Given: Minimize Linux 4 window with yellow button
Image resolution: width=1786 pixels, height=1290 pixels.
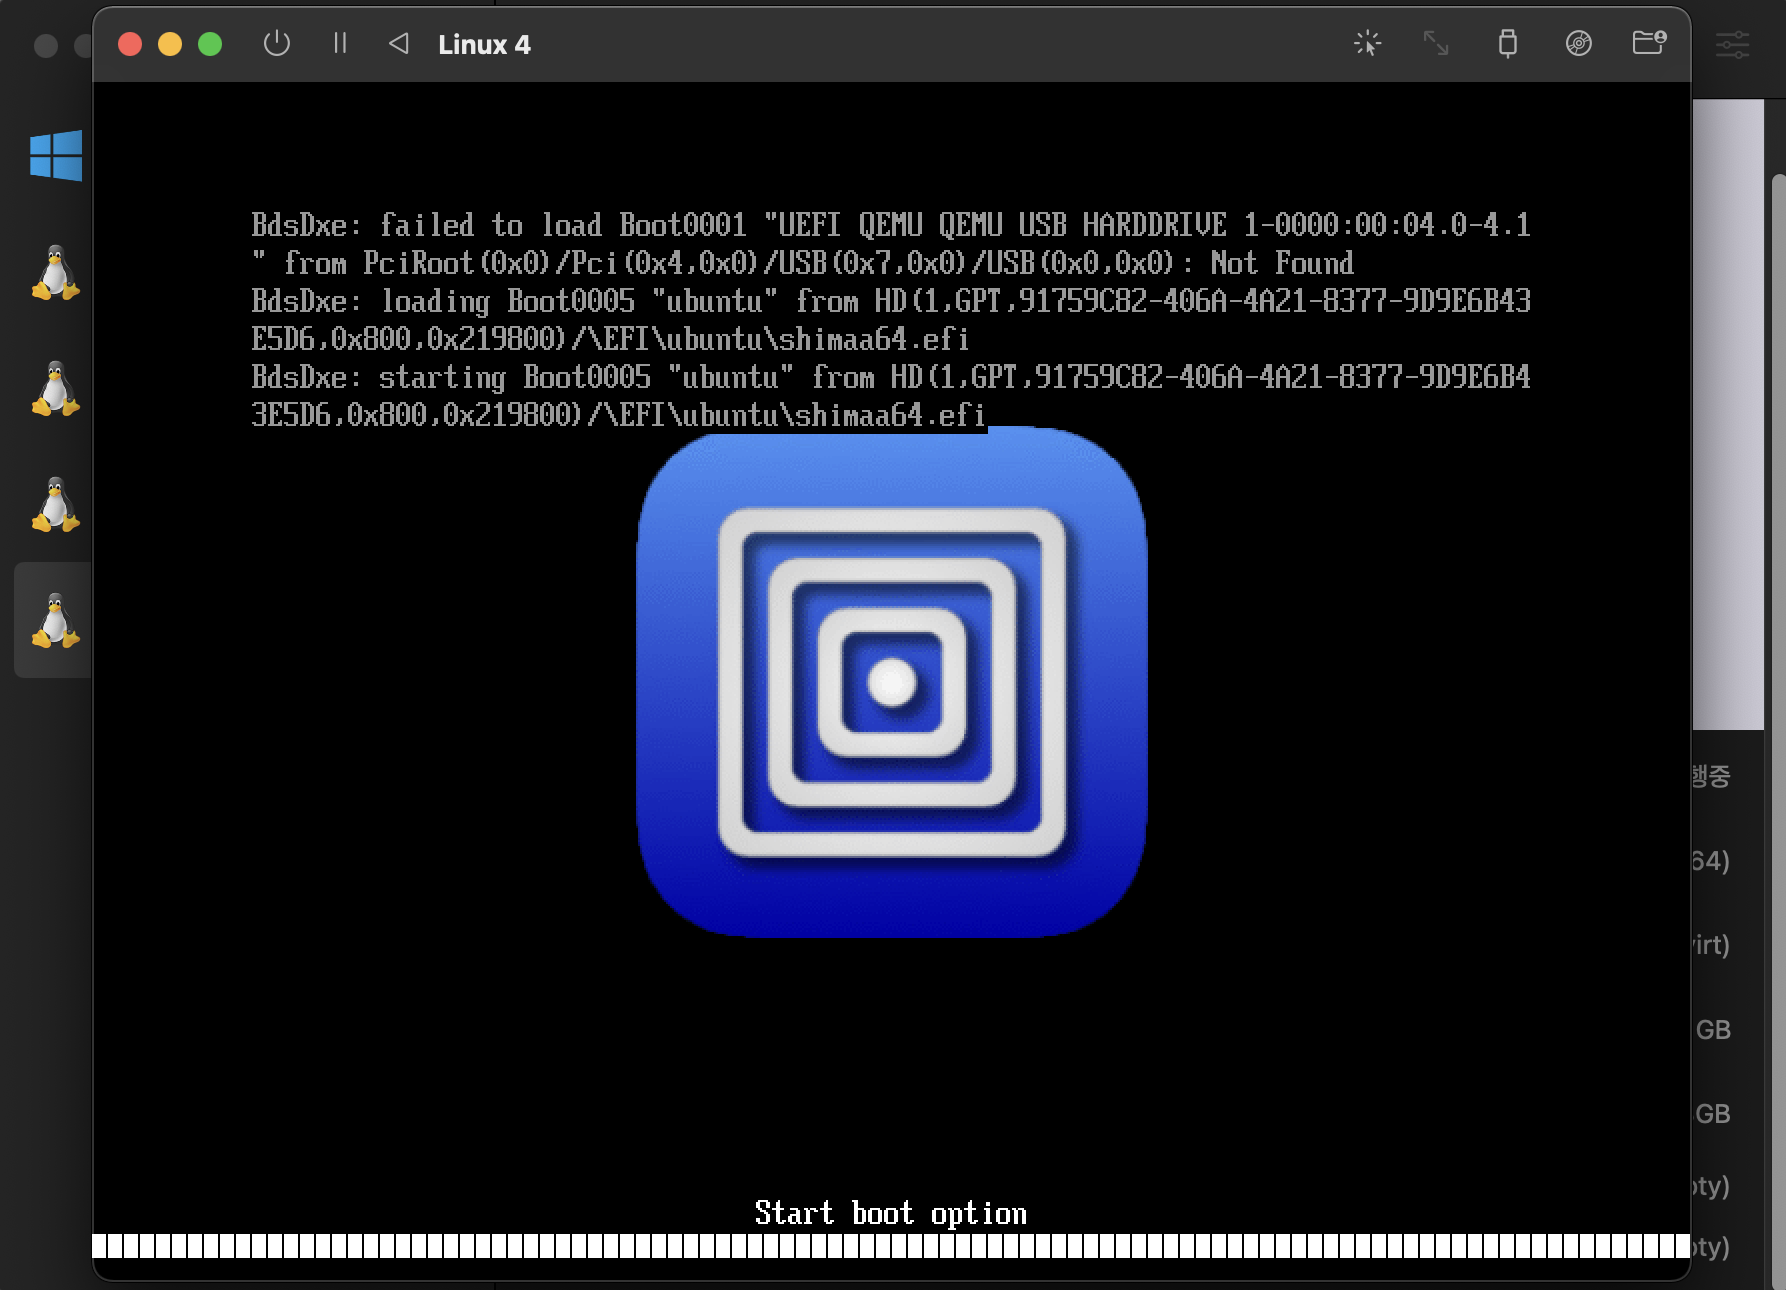Looking at the screenshot, I should click(170, 44).
